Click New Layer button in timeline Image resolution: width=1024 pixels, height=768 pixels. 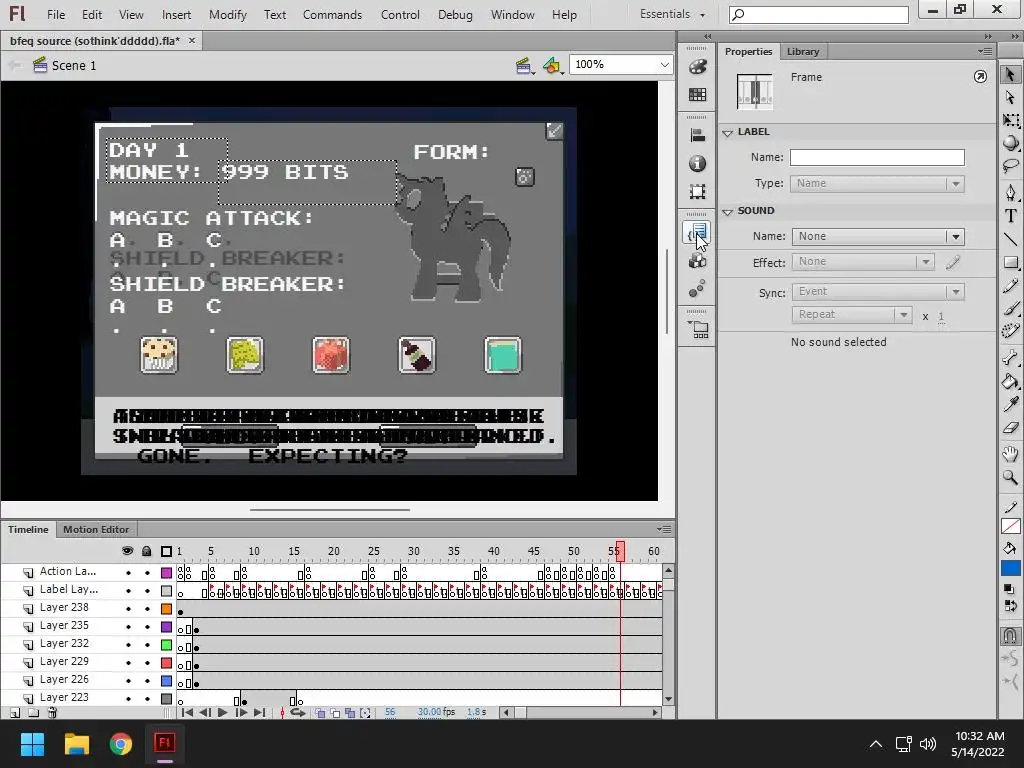[15, 713]
